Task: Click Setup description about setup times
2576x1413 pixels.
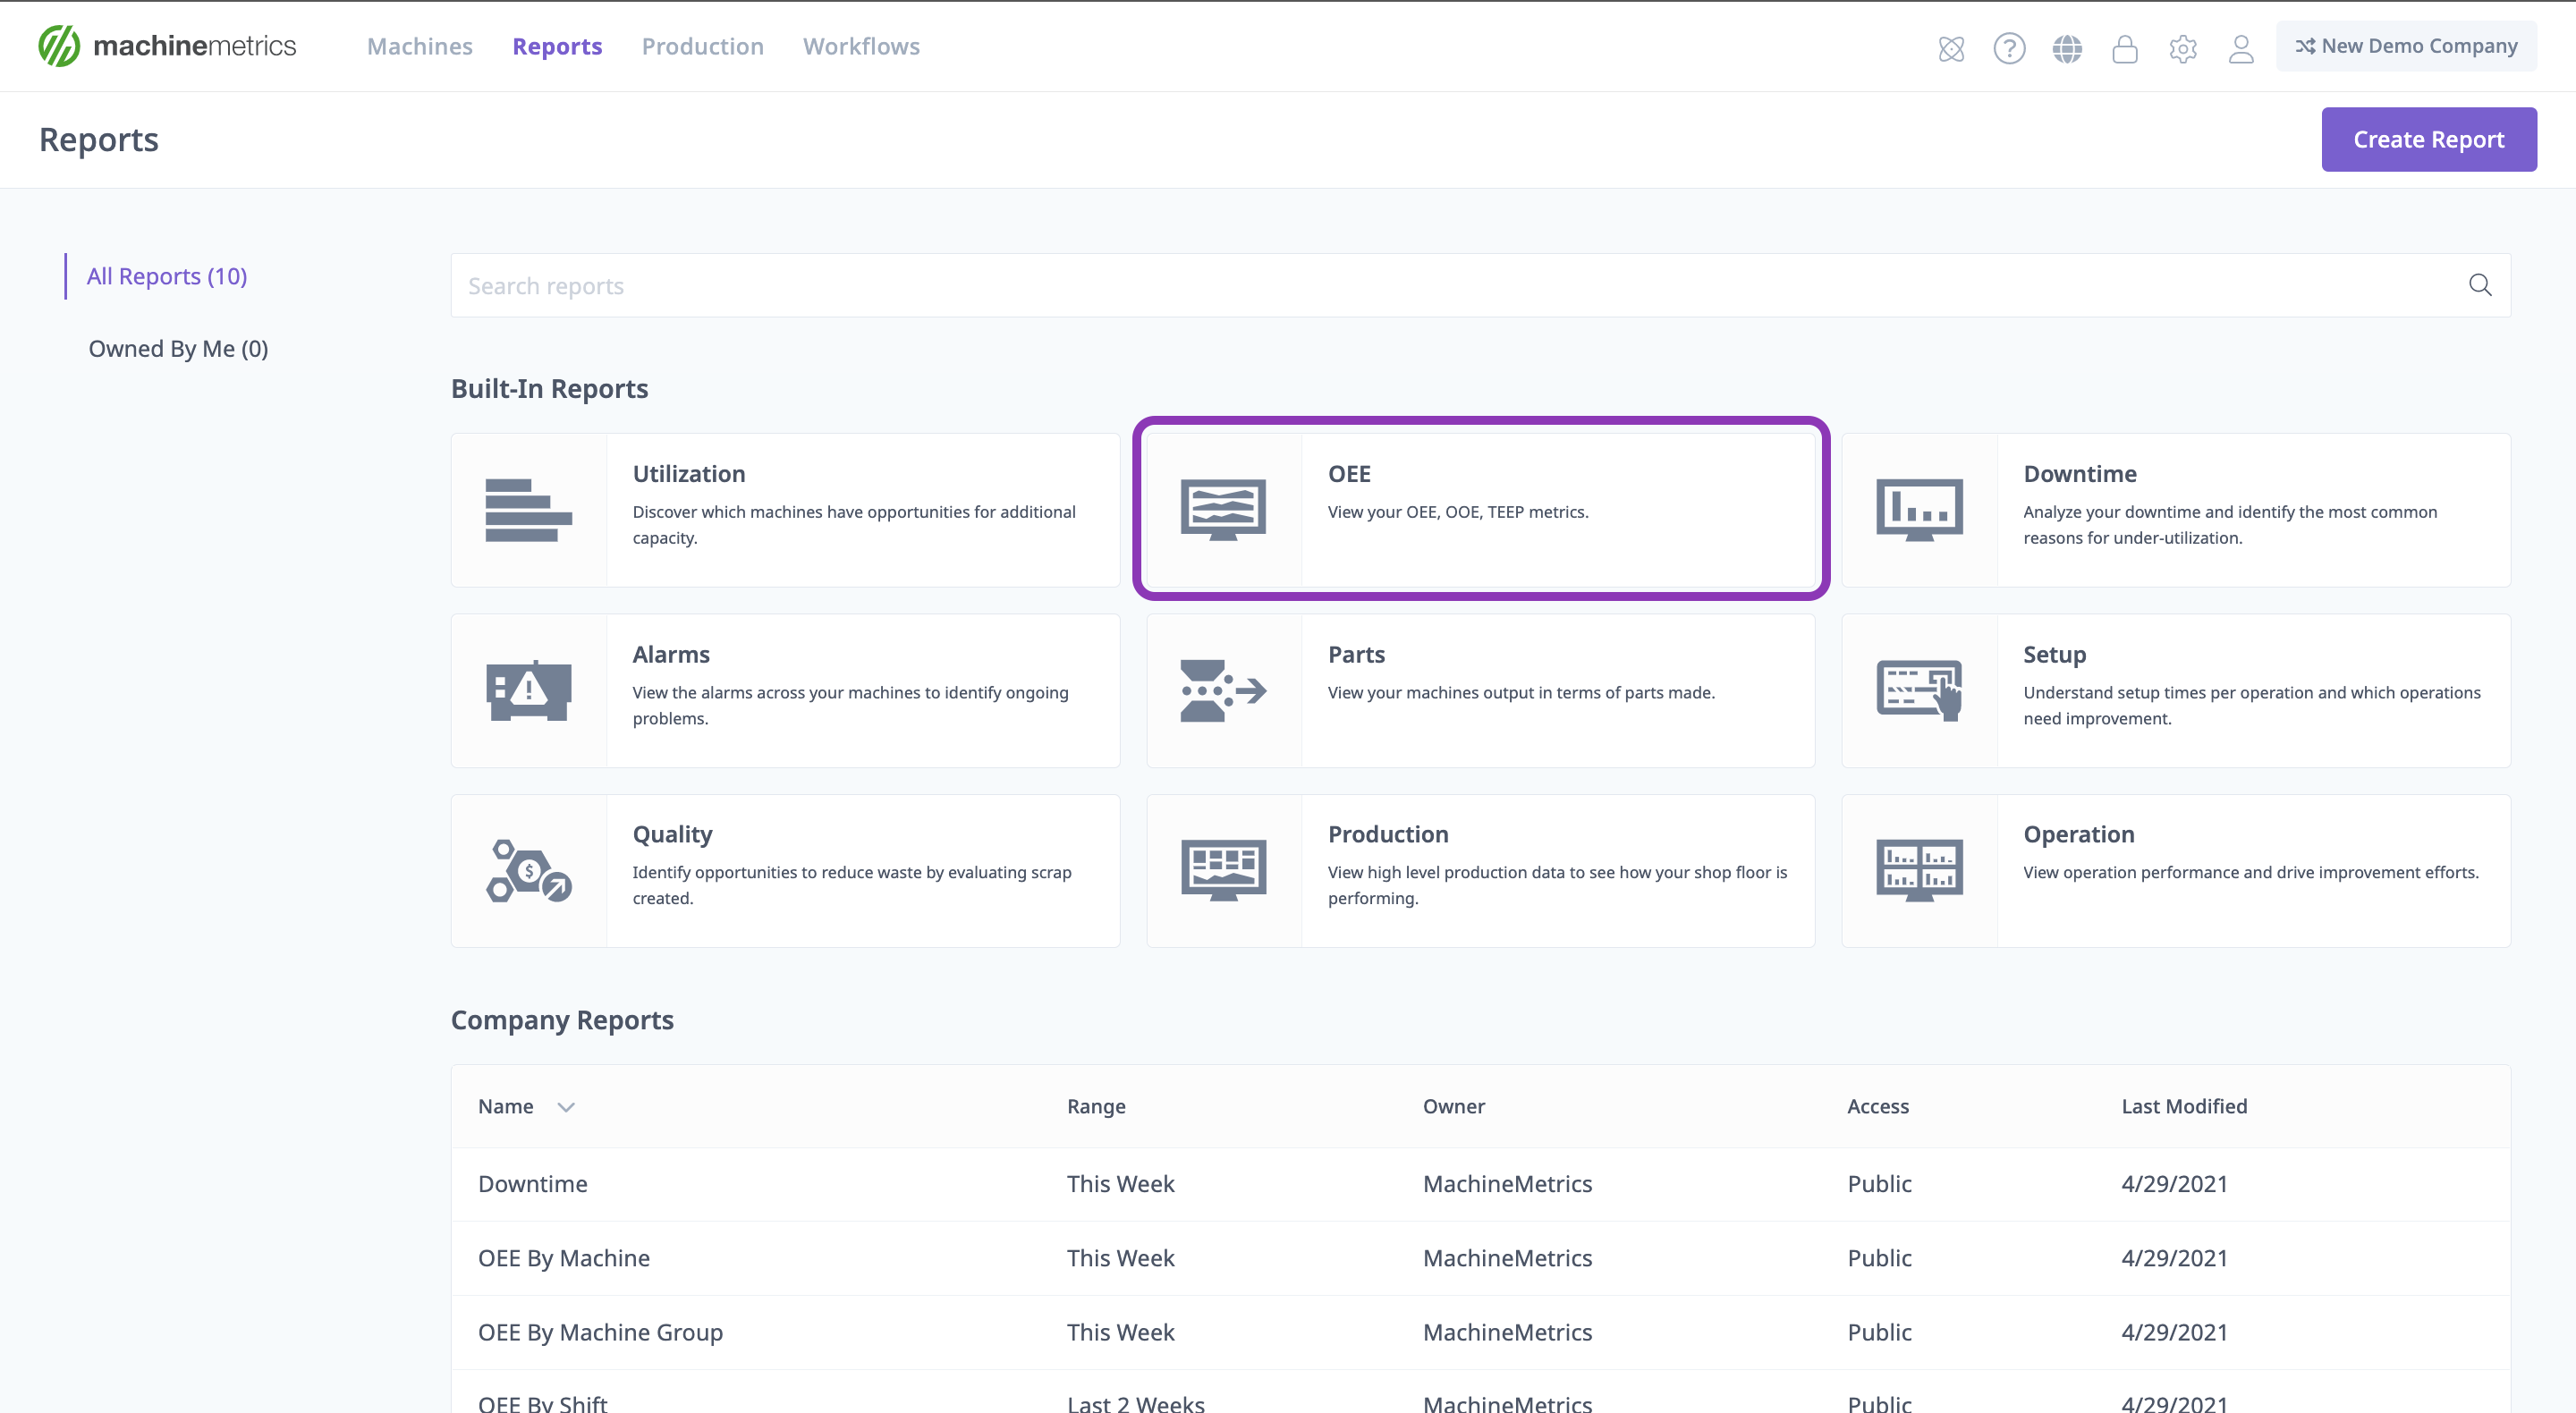Action: [x=2251, y=705]
